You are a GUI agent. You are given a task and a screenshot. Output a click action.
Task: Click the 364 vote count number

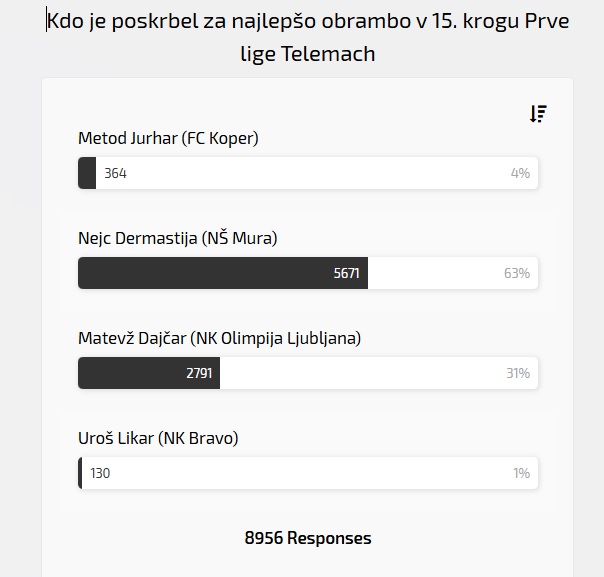point(115,173)
